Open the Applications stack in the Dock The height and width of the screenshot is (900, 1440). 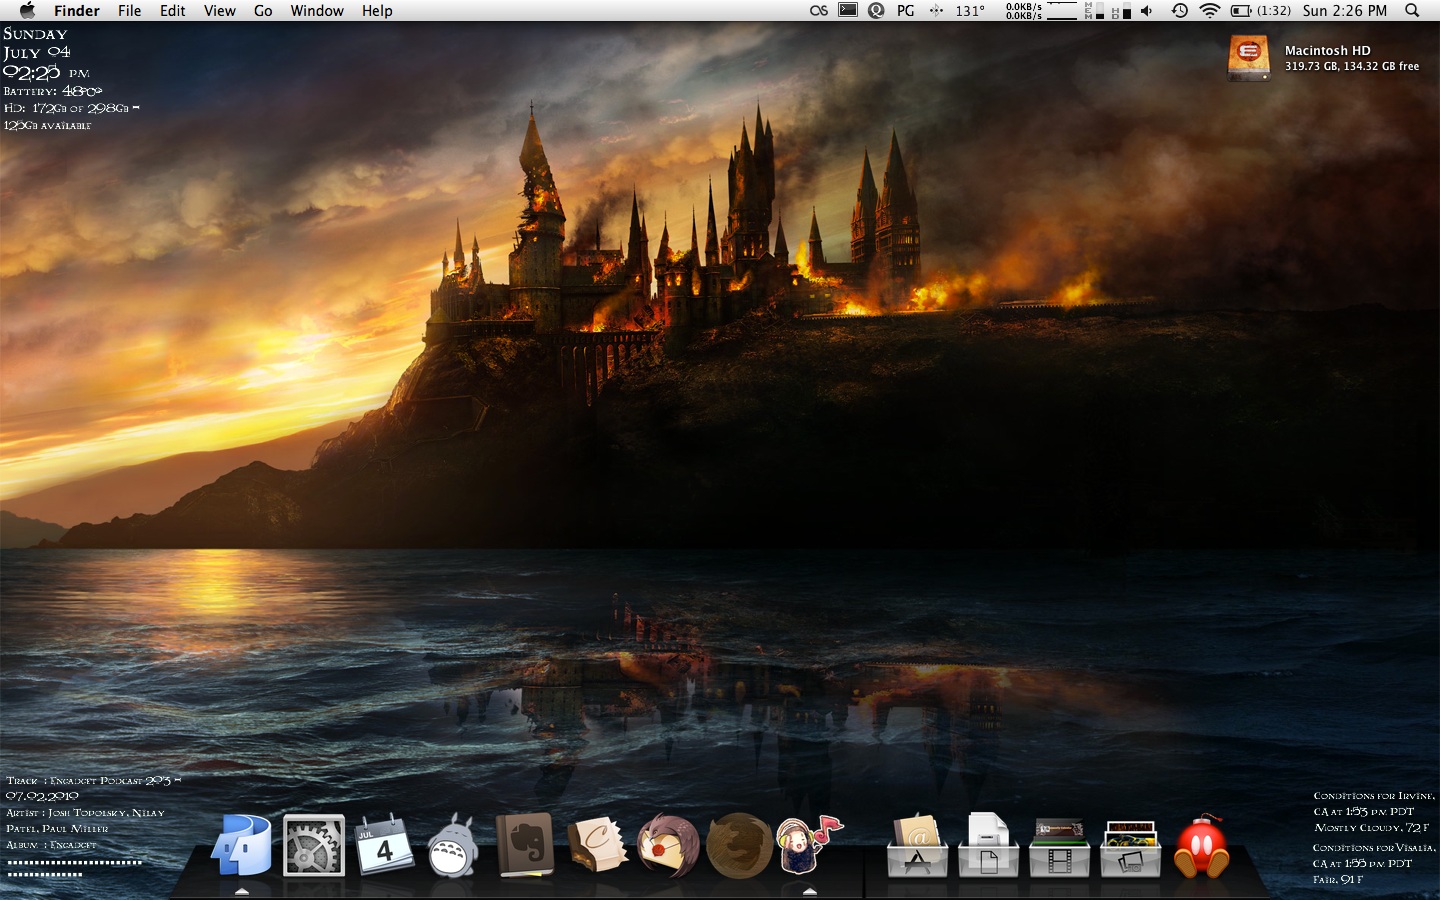point(918,847)
